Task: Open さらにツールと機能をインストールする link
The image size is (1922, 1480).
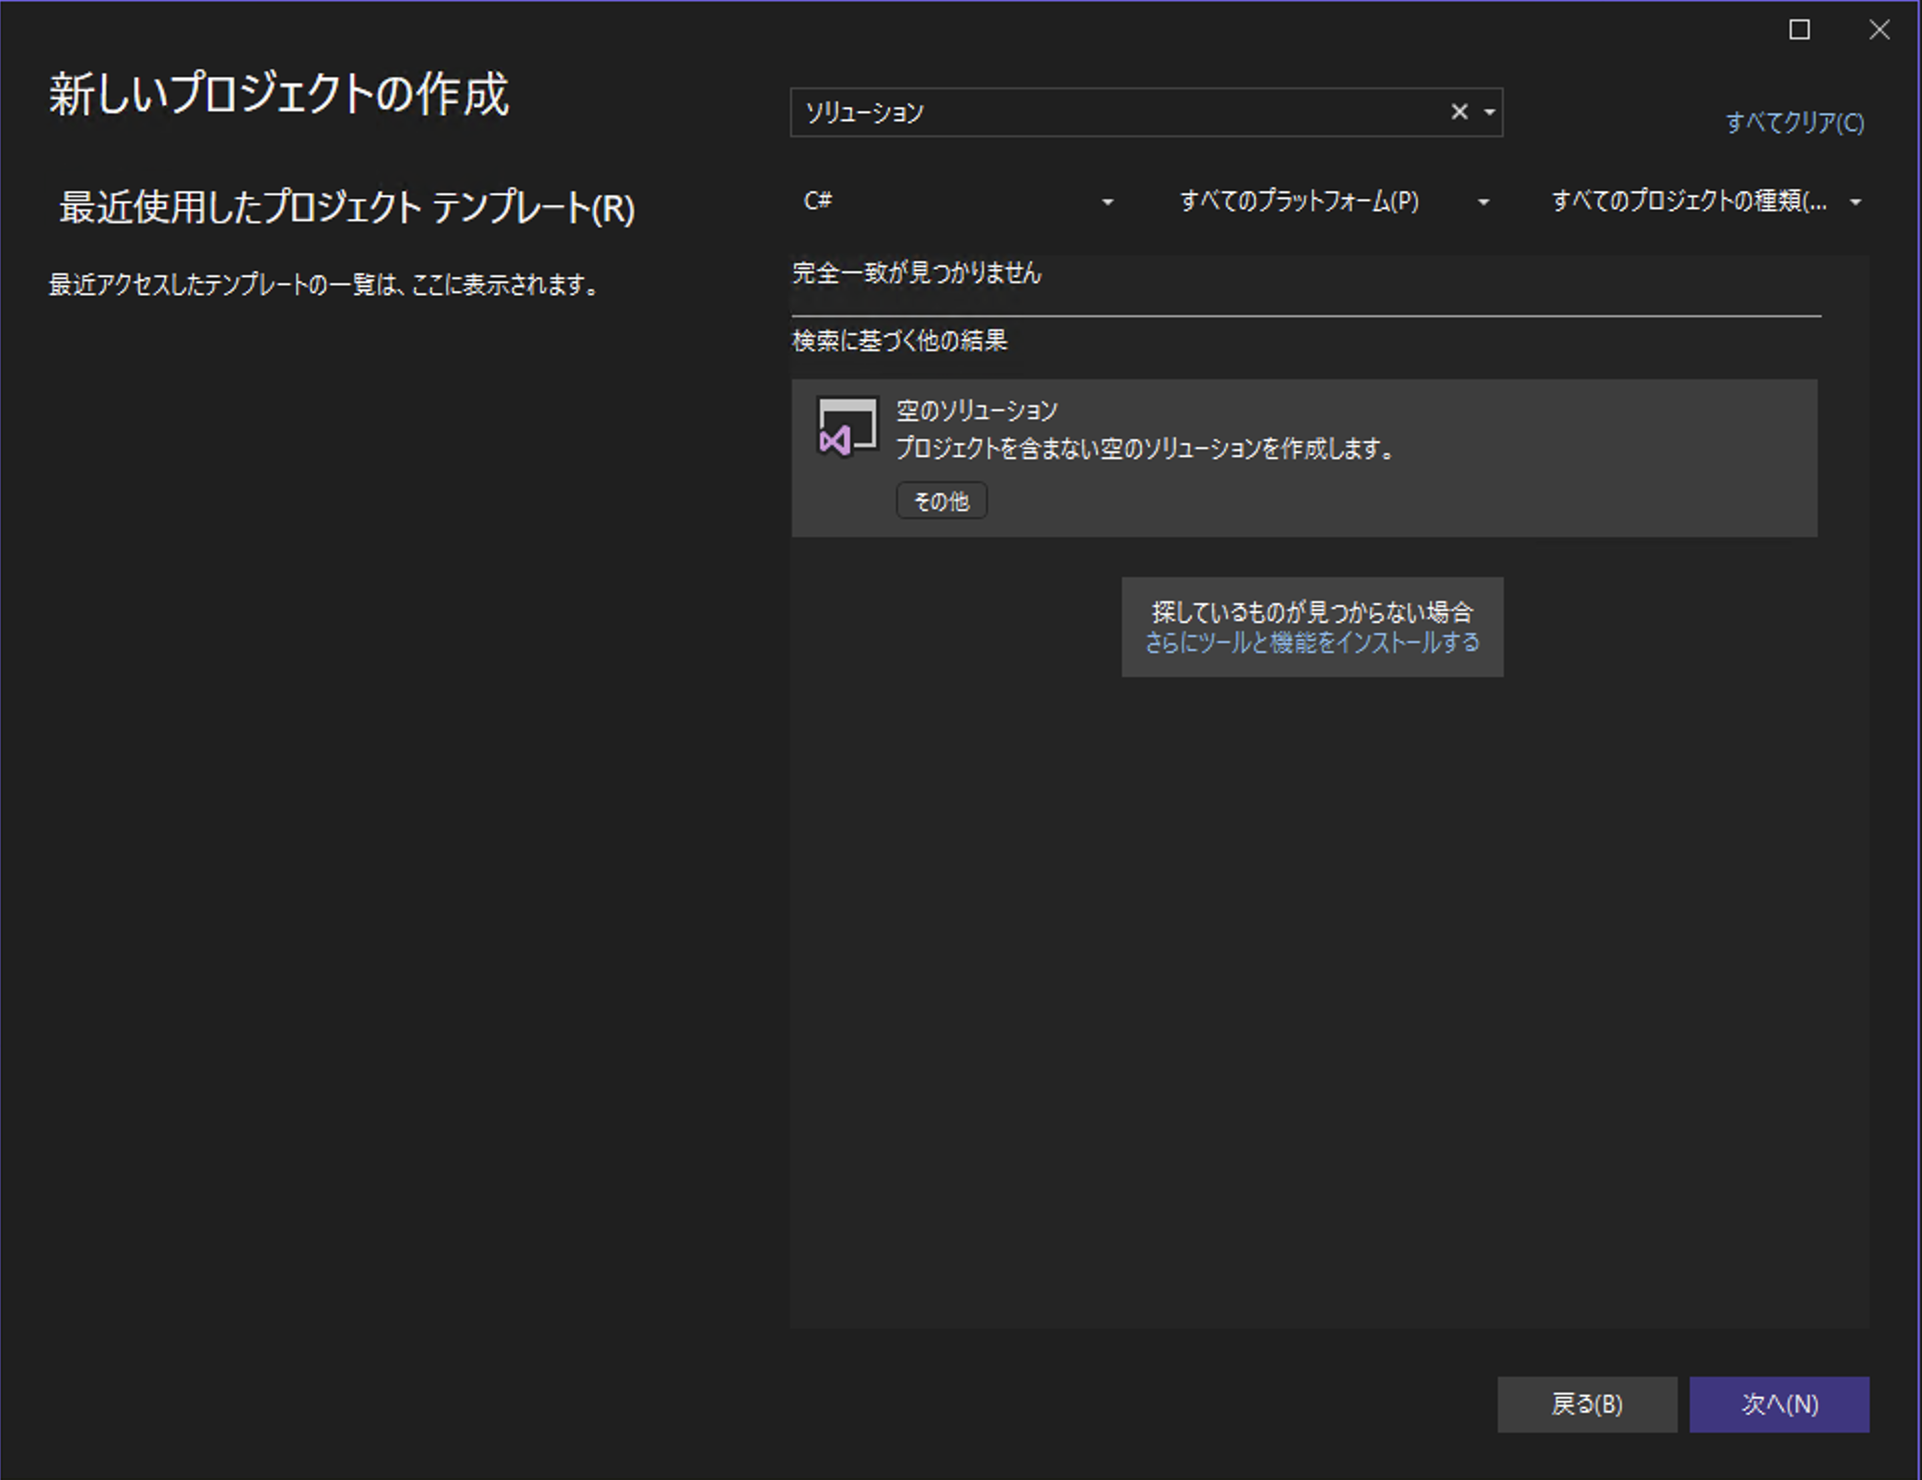Action: click(1312, 643)
